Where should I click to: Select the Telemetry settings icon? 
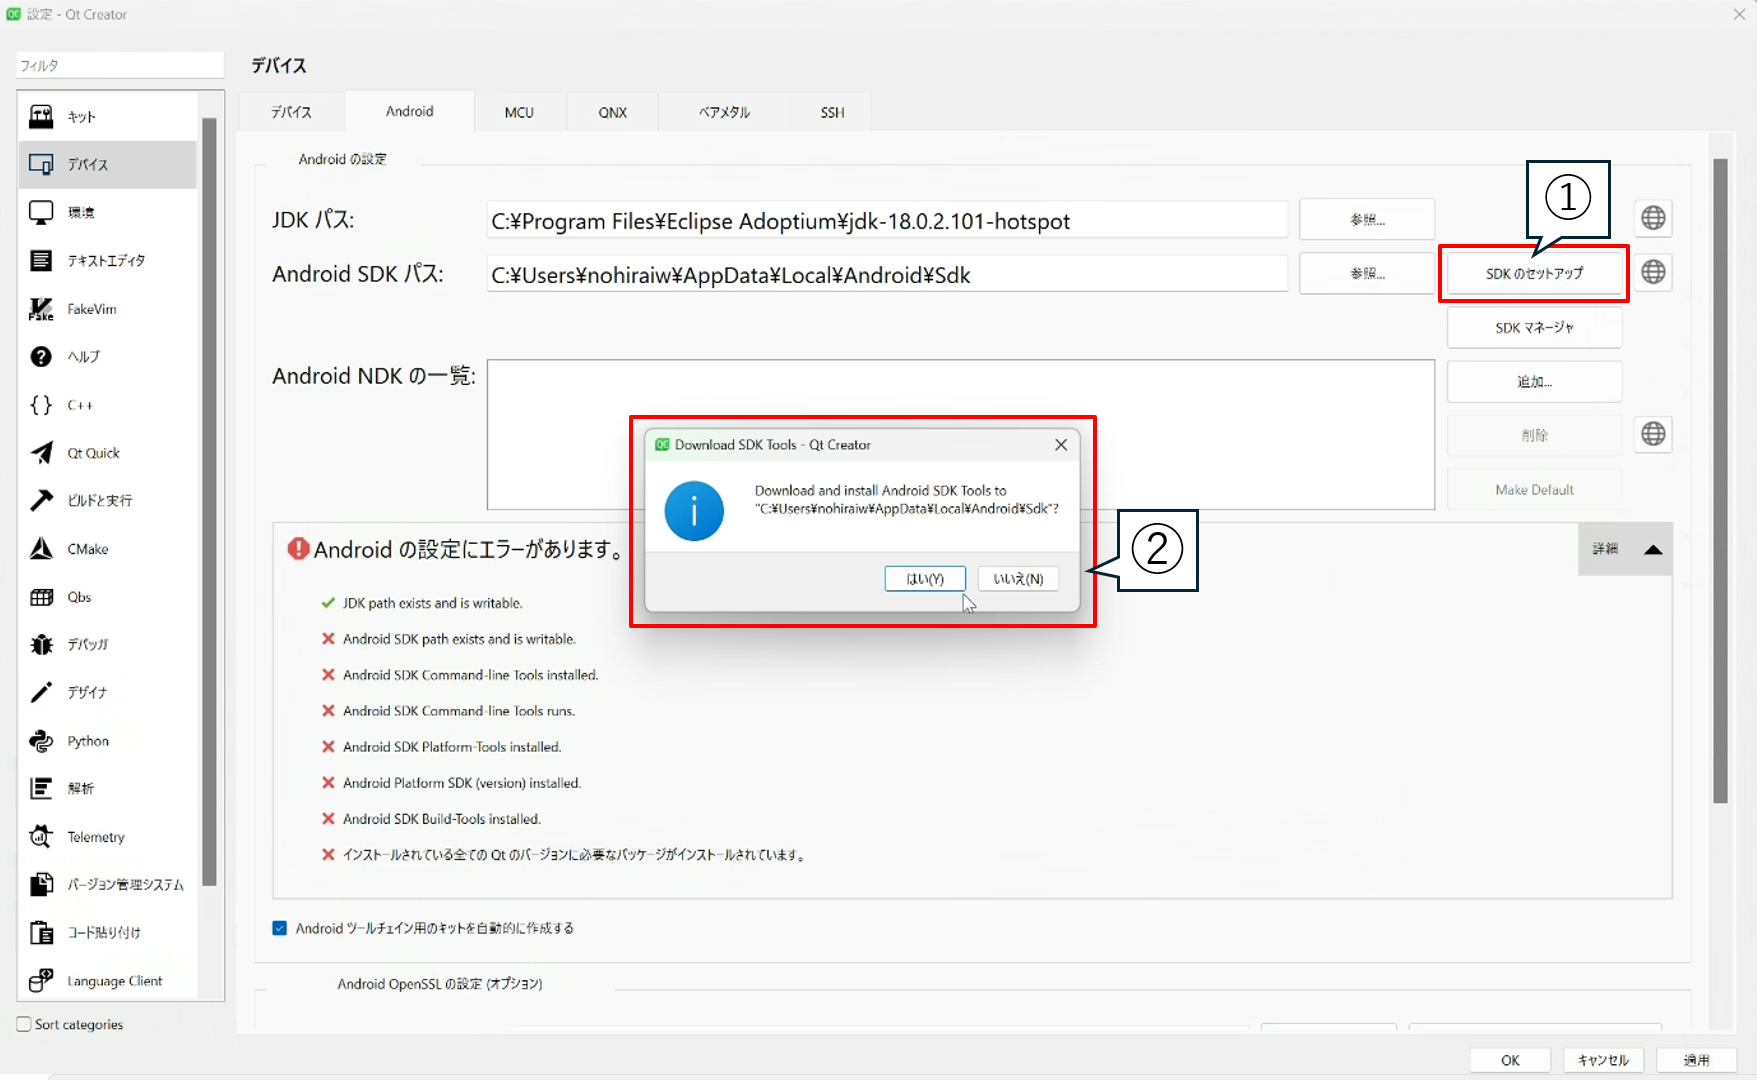pos(41,837)
